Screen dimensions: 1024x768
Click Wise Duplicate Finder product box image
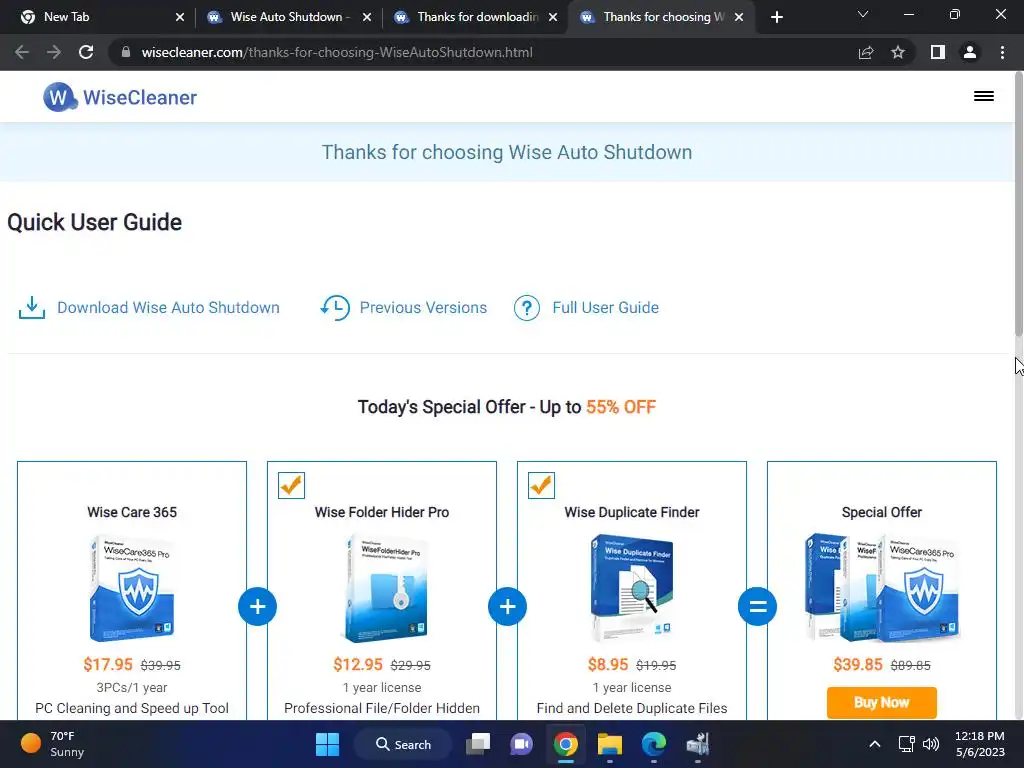pos(632,588)
